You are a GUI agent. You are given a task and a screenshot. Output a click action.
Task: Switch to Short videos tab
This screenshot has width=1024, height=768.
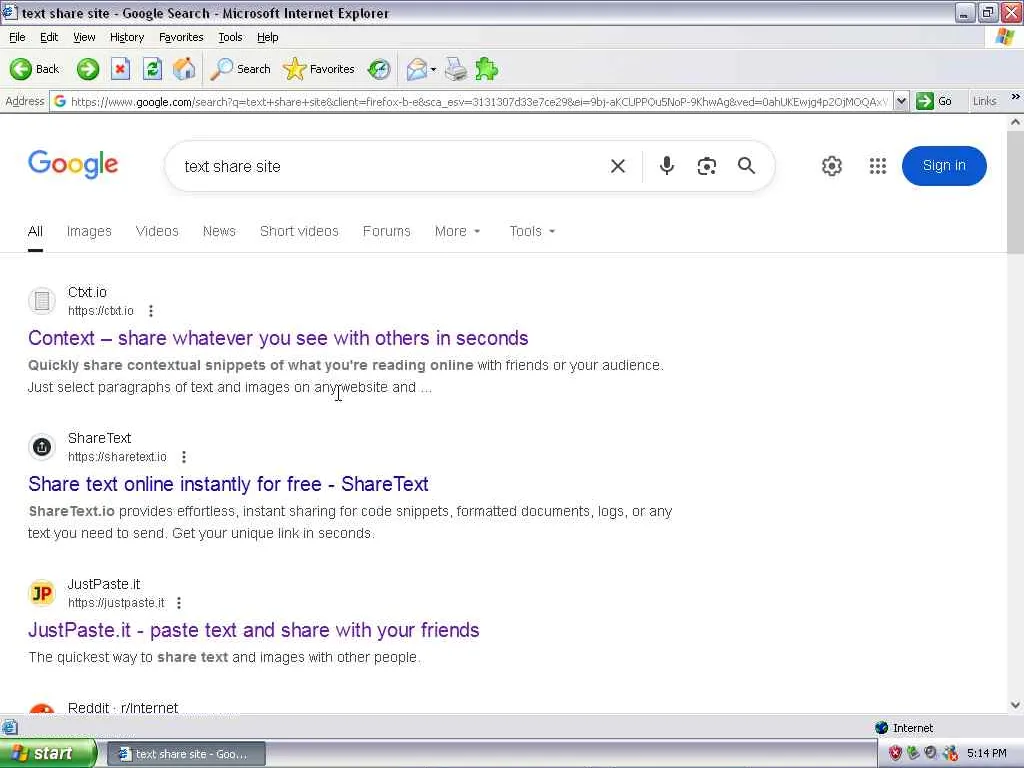point(299,231)
